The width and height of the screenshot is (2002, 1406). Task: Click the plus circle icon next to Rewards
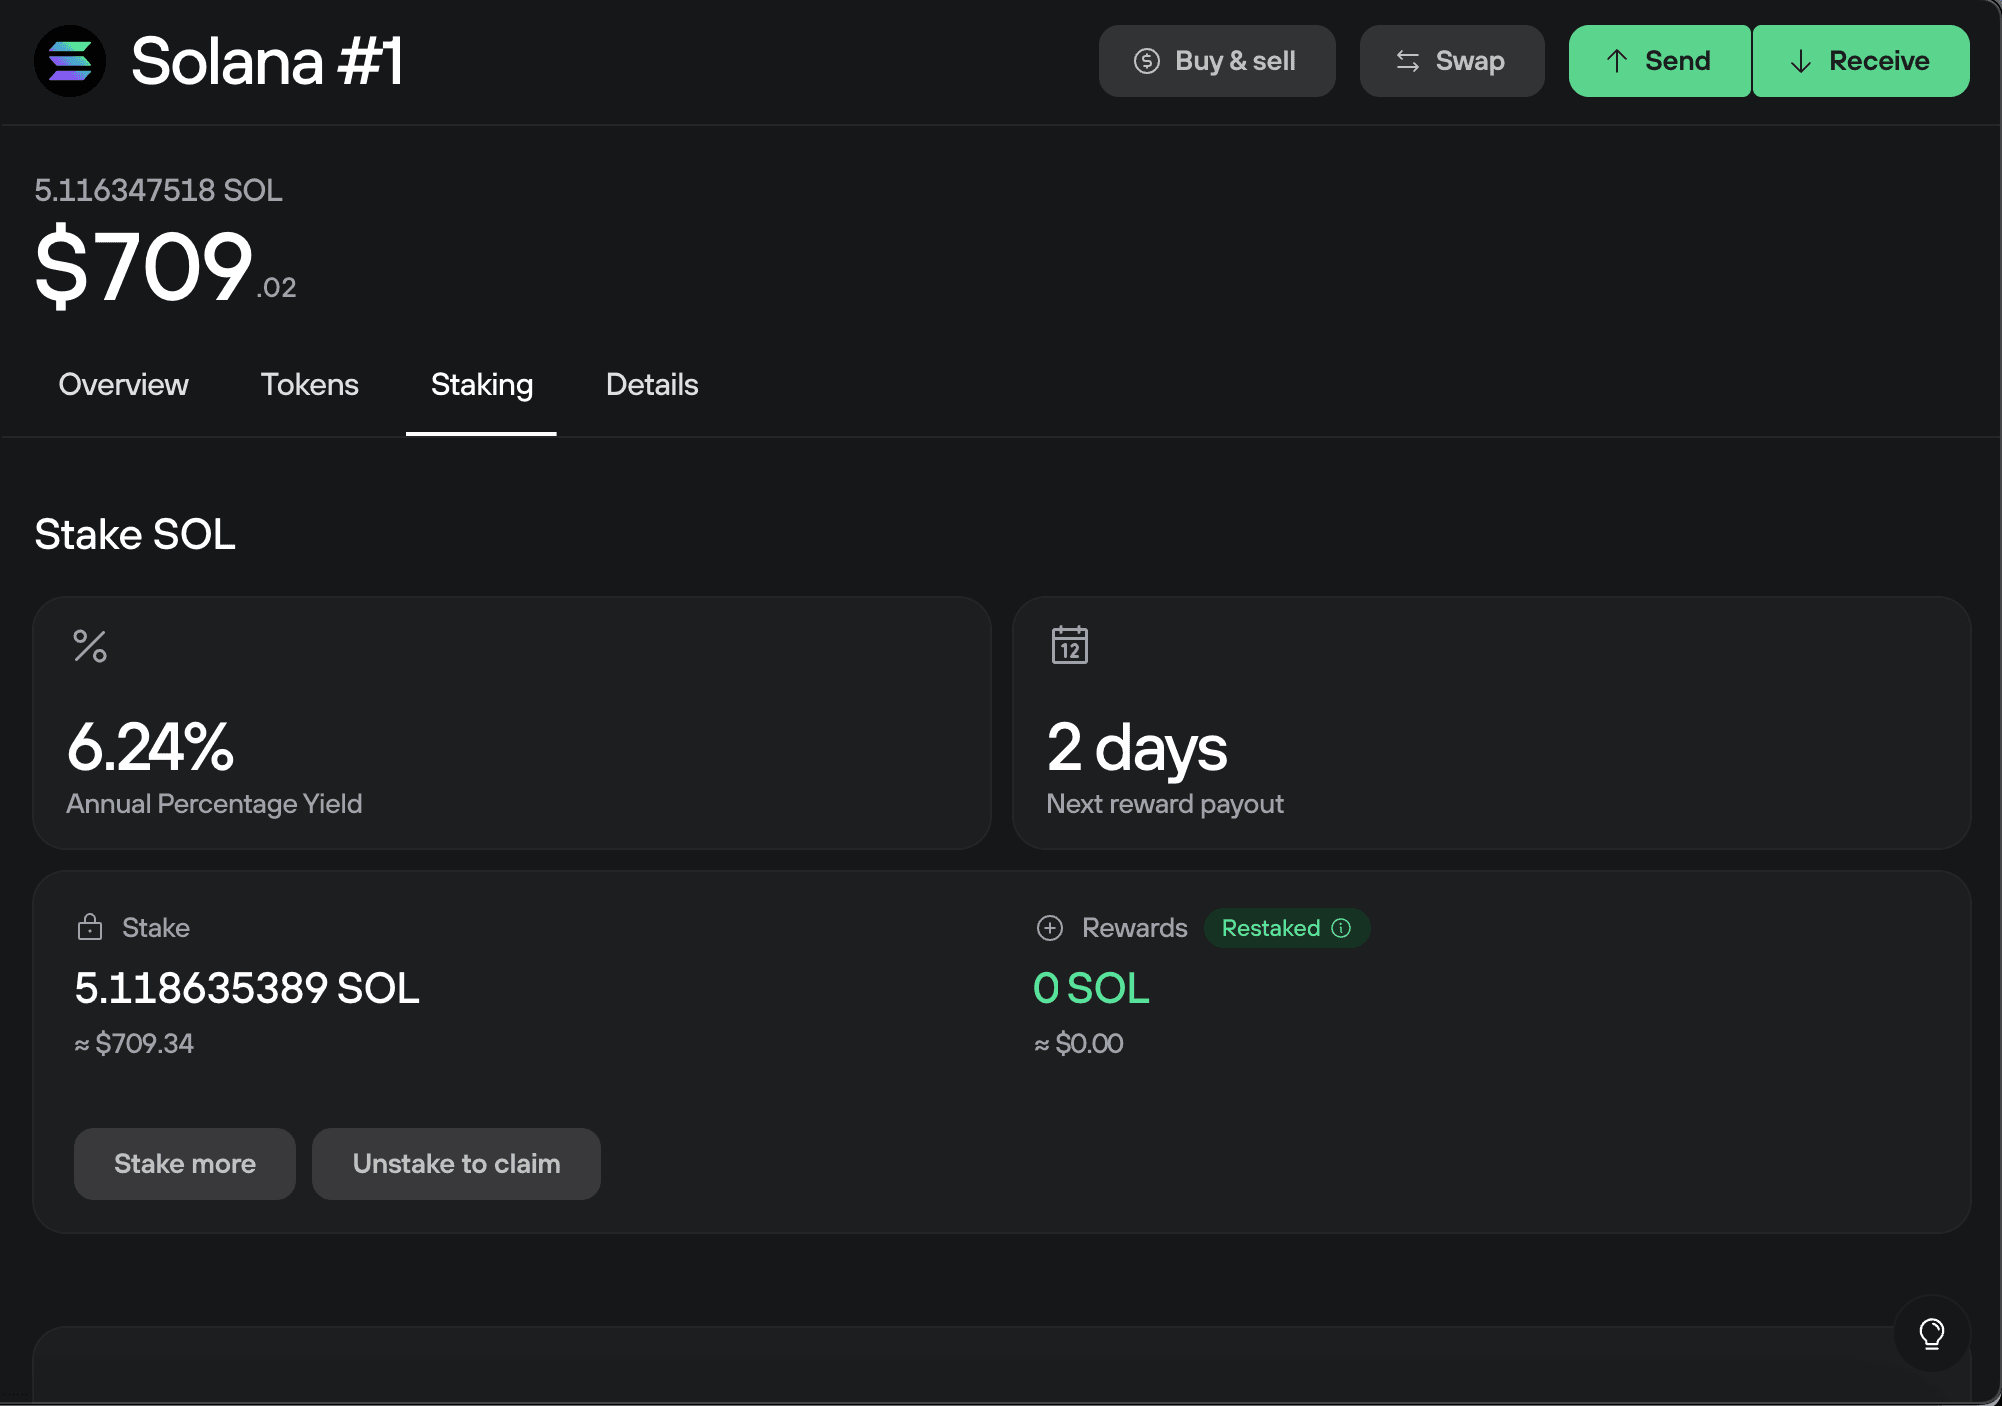click(x=1049, y=928)
